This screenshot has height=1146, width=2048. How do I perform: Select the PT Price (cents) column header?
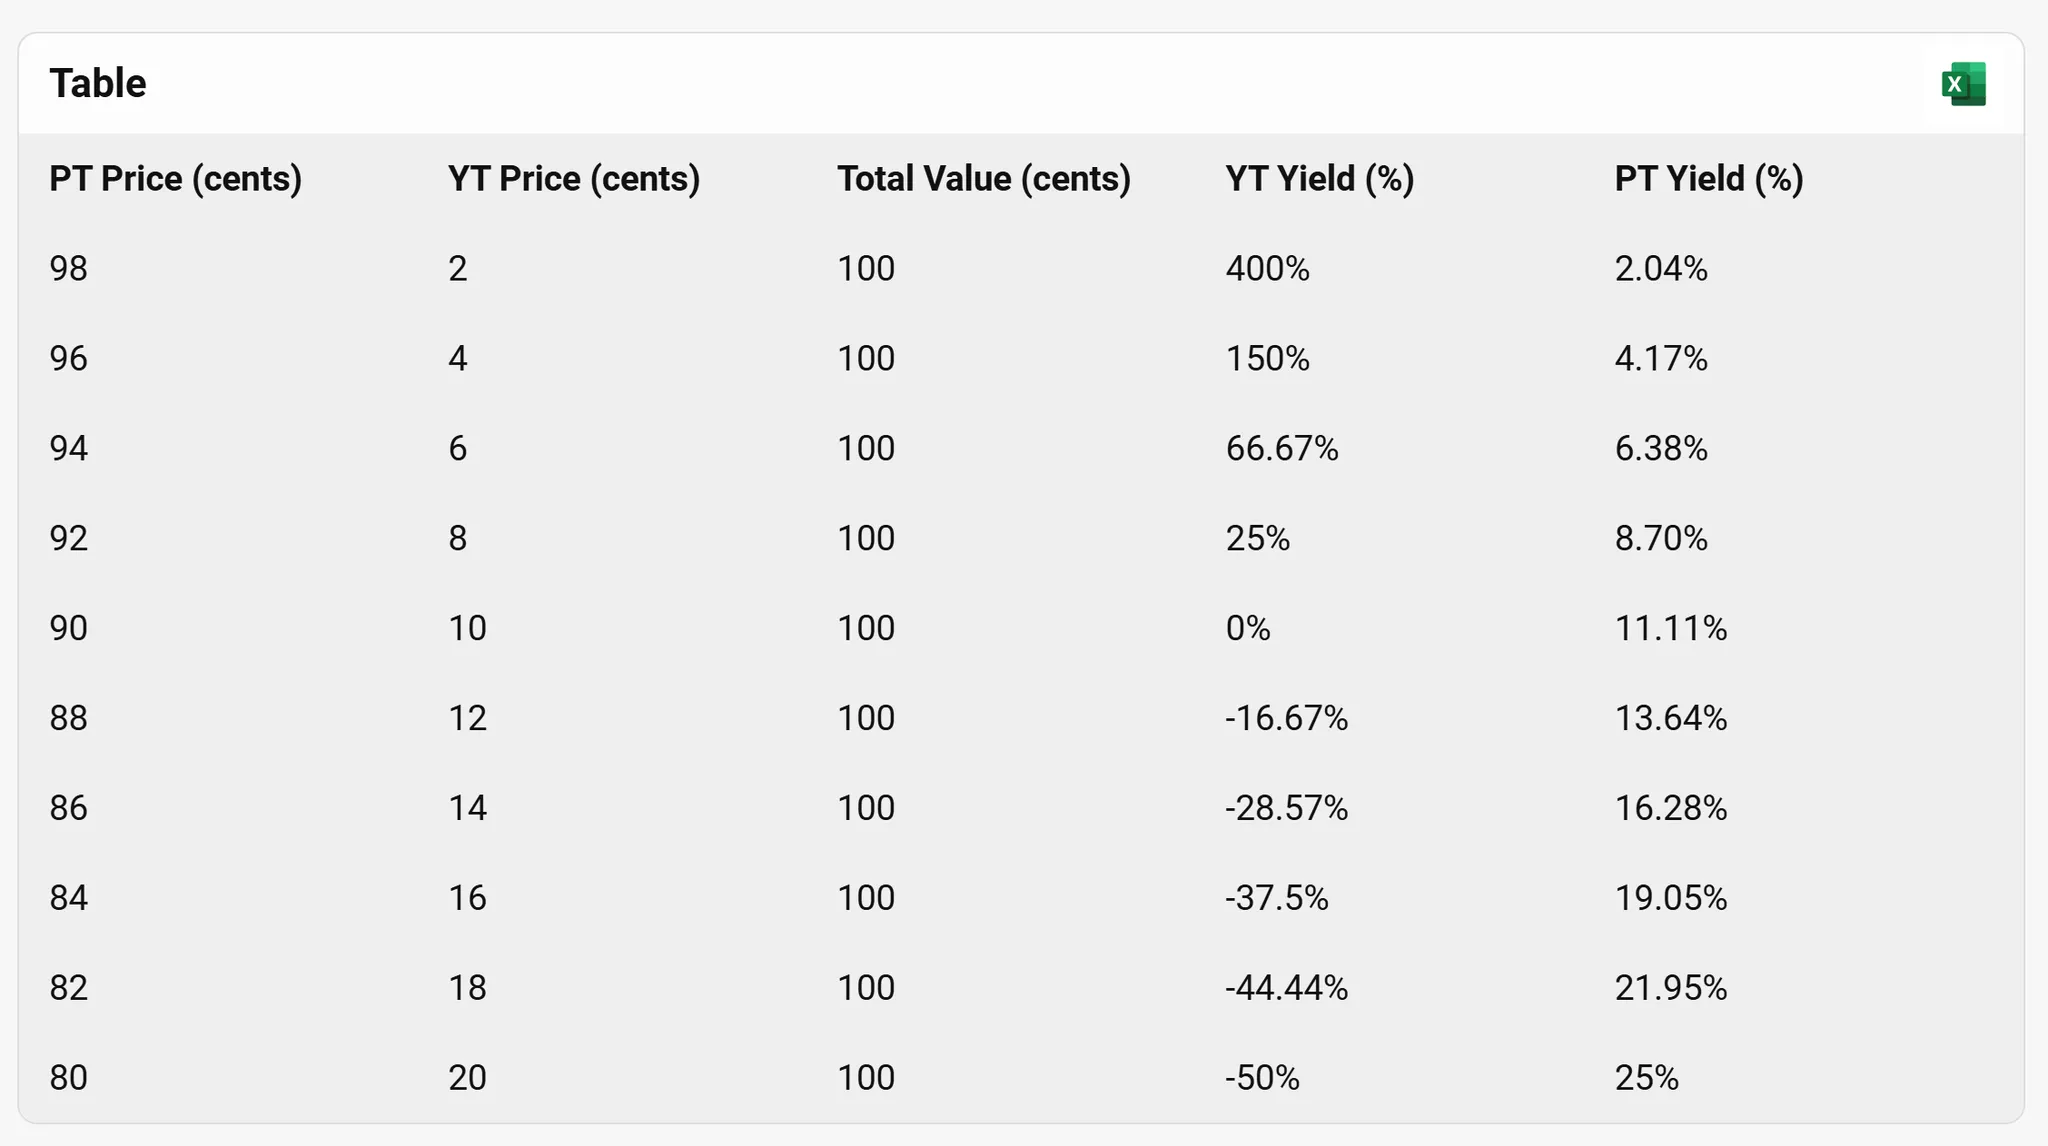(x=176, y=179)
